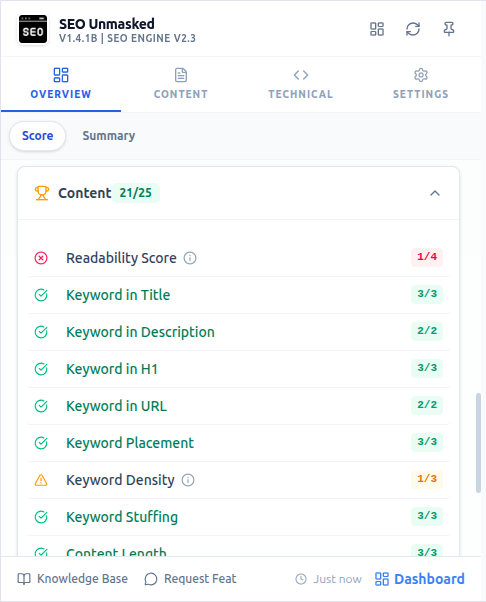Click the Keyword in URL 2/2 badge

[x=427, y=405]
